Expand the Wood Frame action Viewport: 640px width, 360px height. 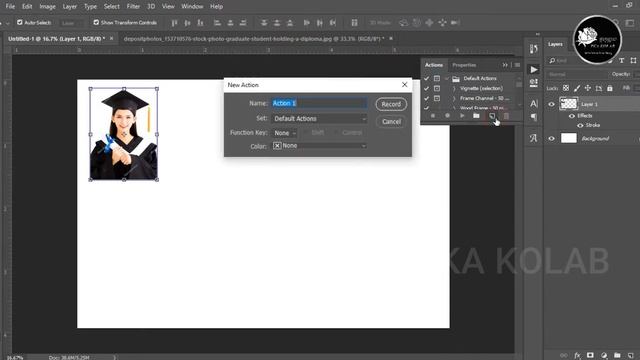point(454,108)
